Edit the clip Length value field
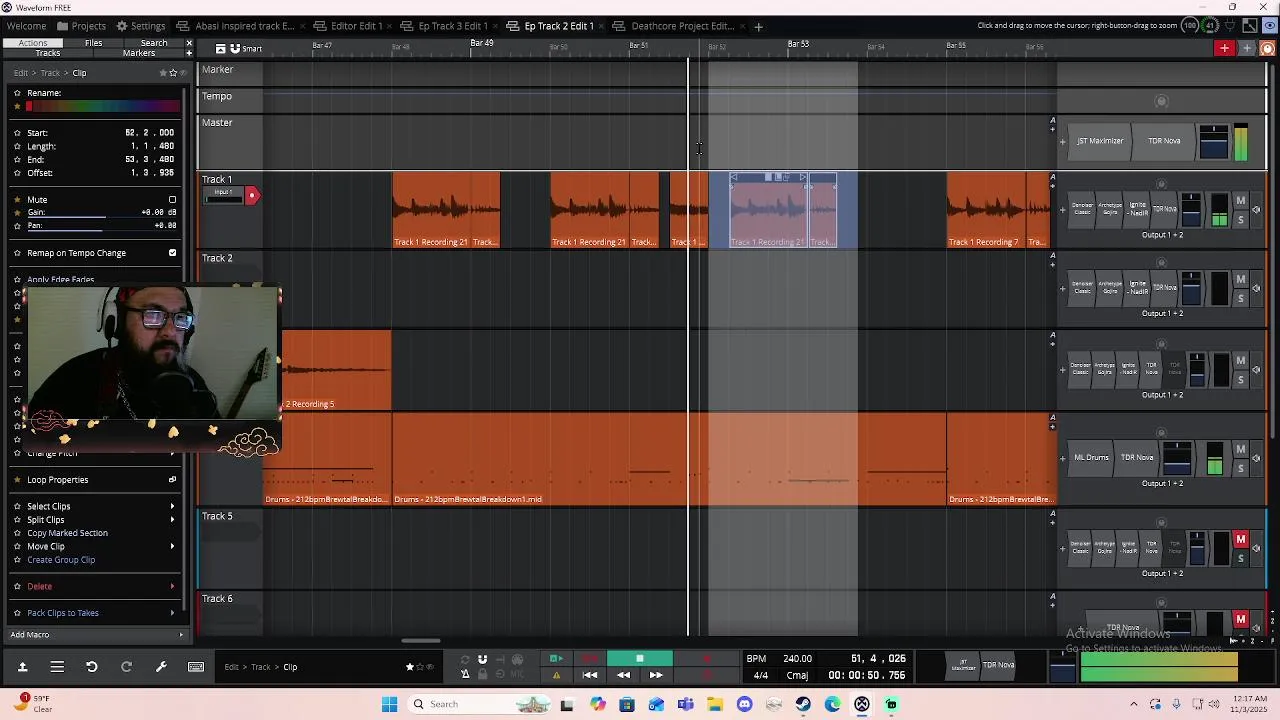 [x=152, y=146]
